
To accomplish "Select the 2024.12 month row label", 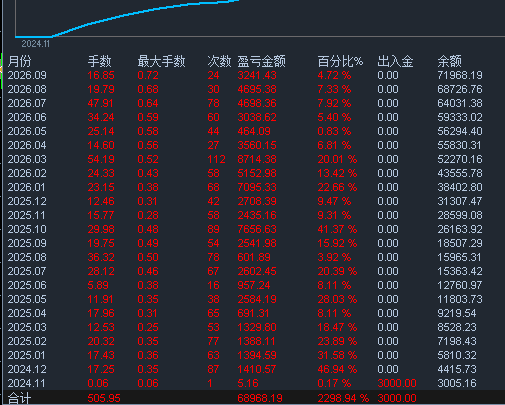I will coord(27,369).
